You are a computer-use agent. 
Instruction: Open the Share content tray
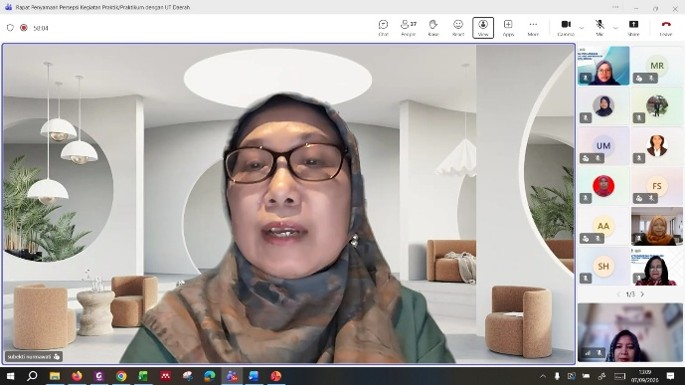(633, 28)
